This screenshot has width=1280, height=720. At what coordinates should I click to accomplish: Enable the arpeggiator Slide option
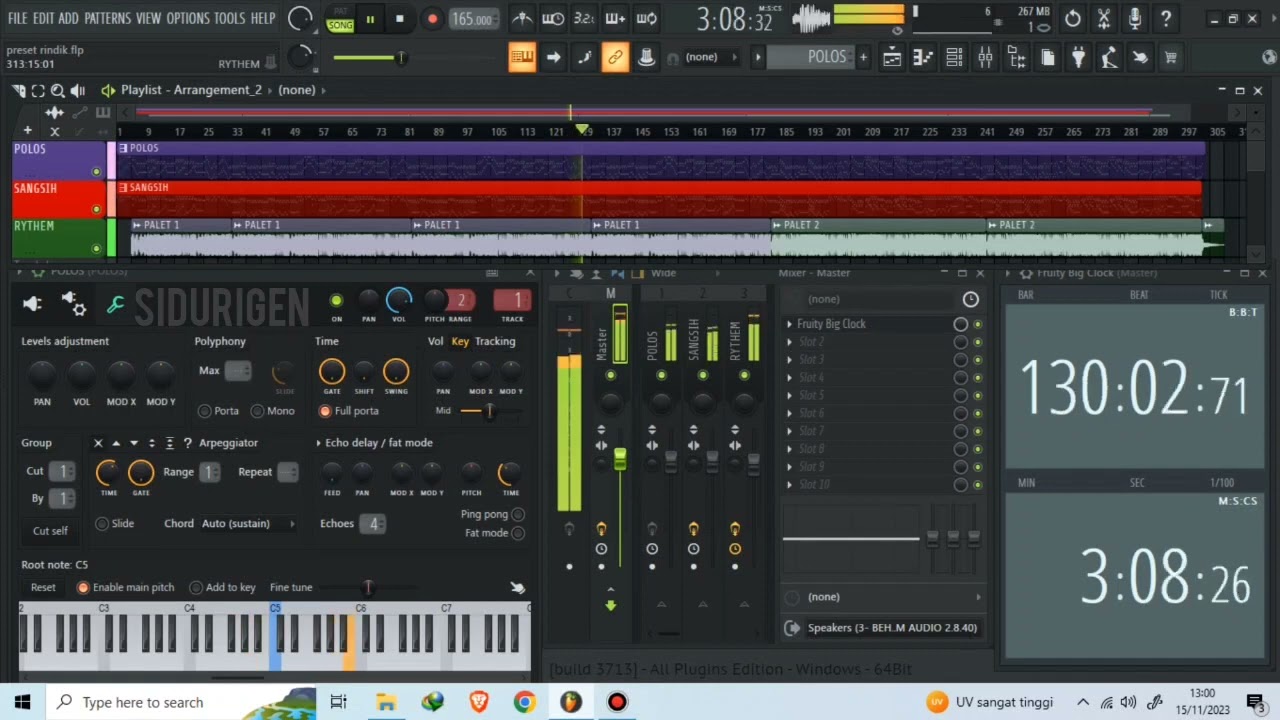pos(102,524)
